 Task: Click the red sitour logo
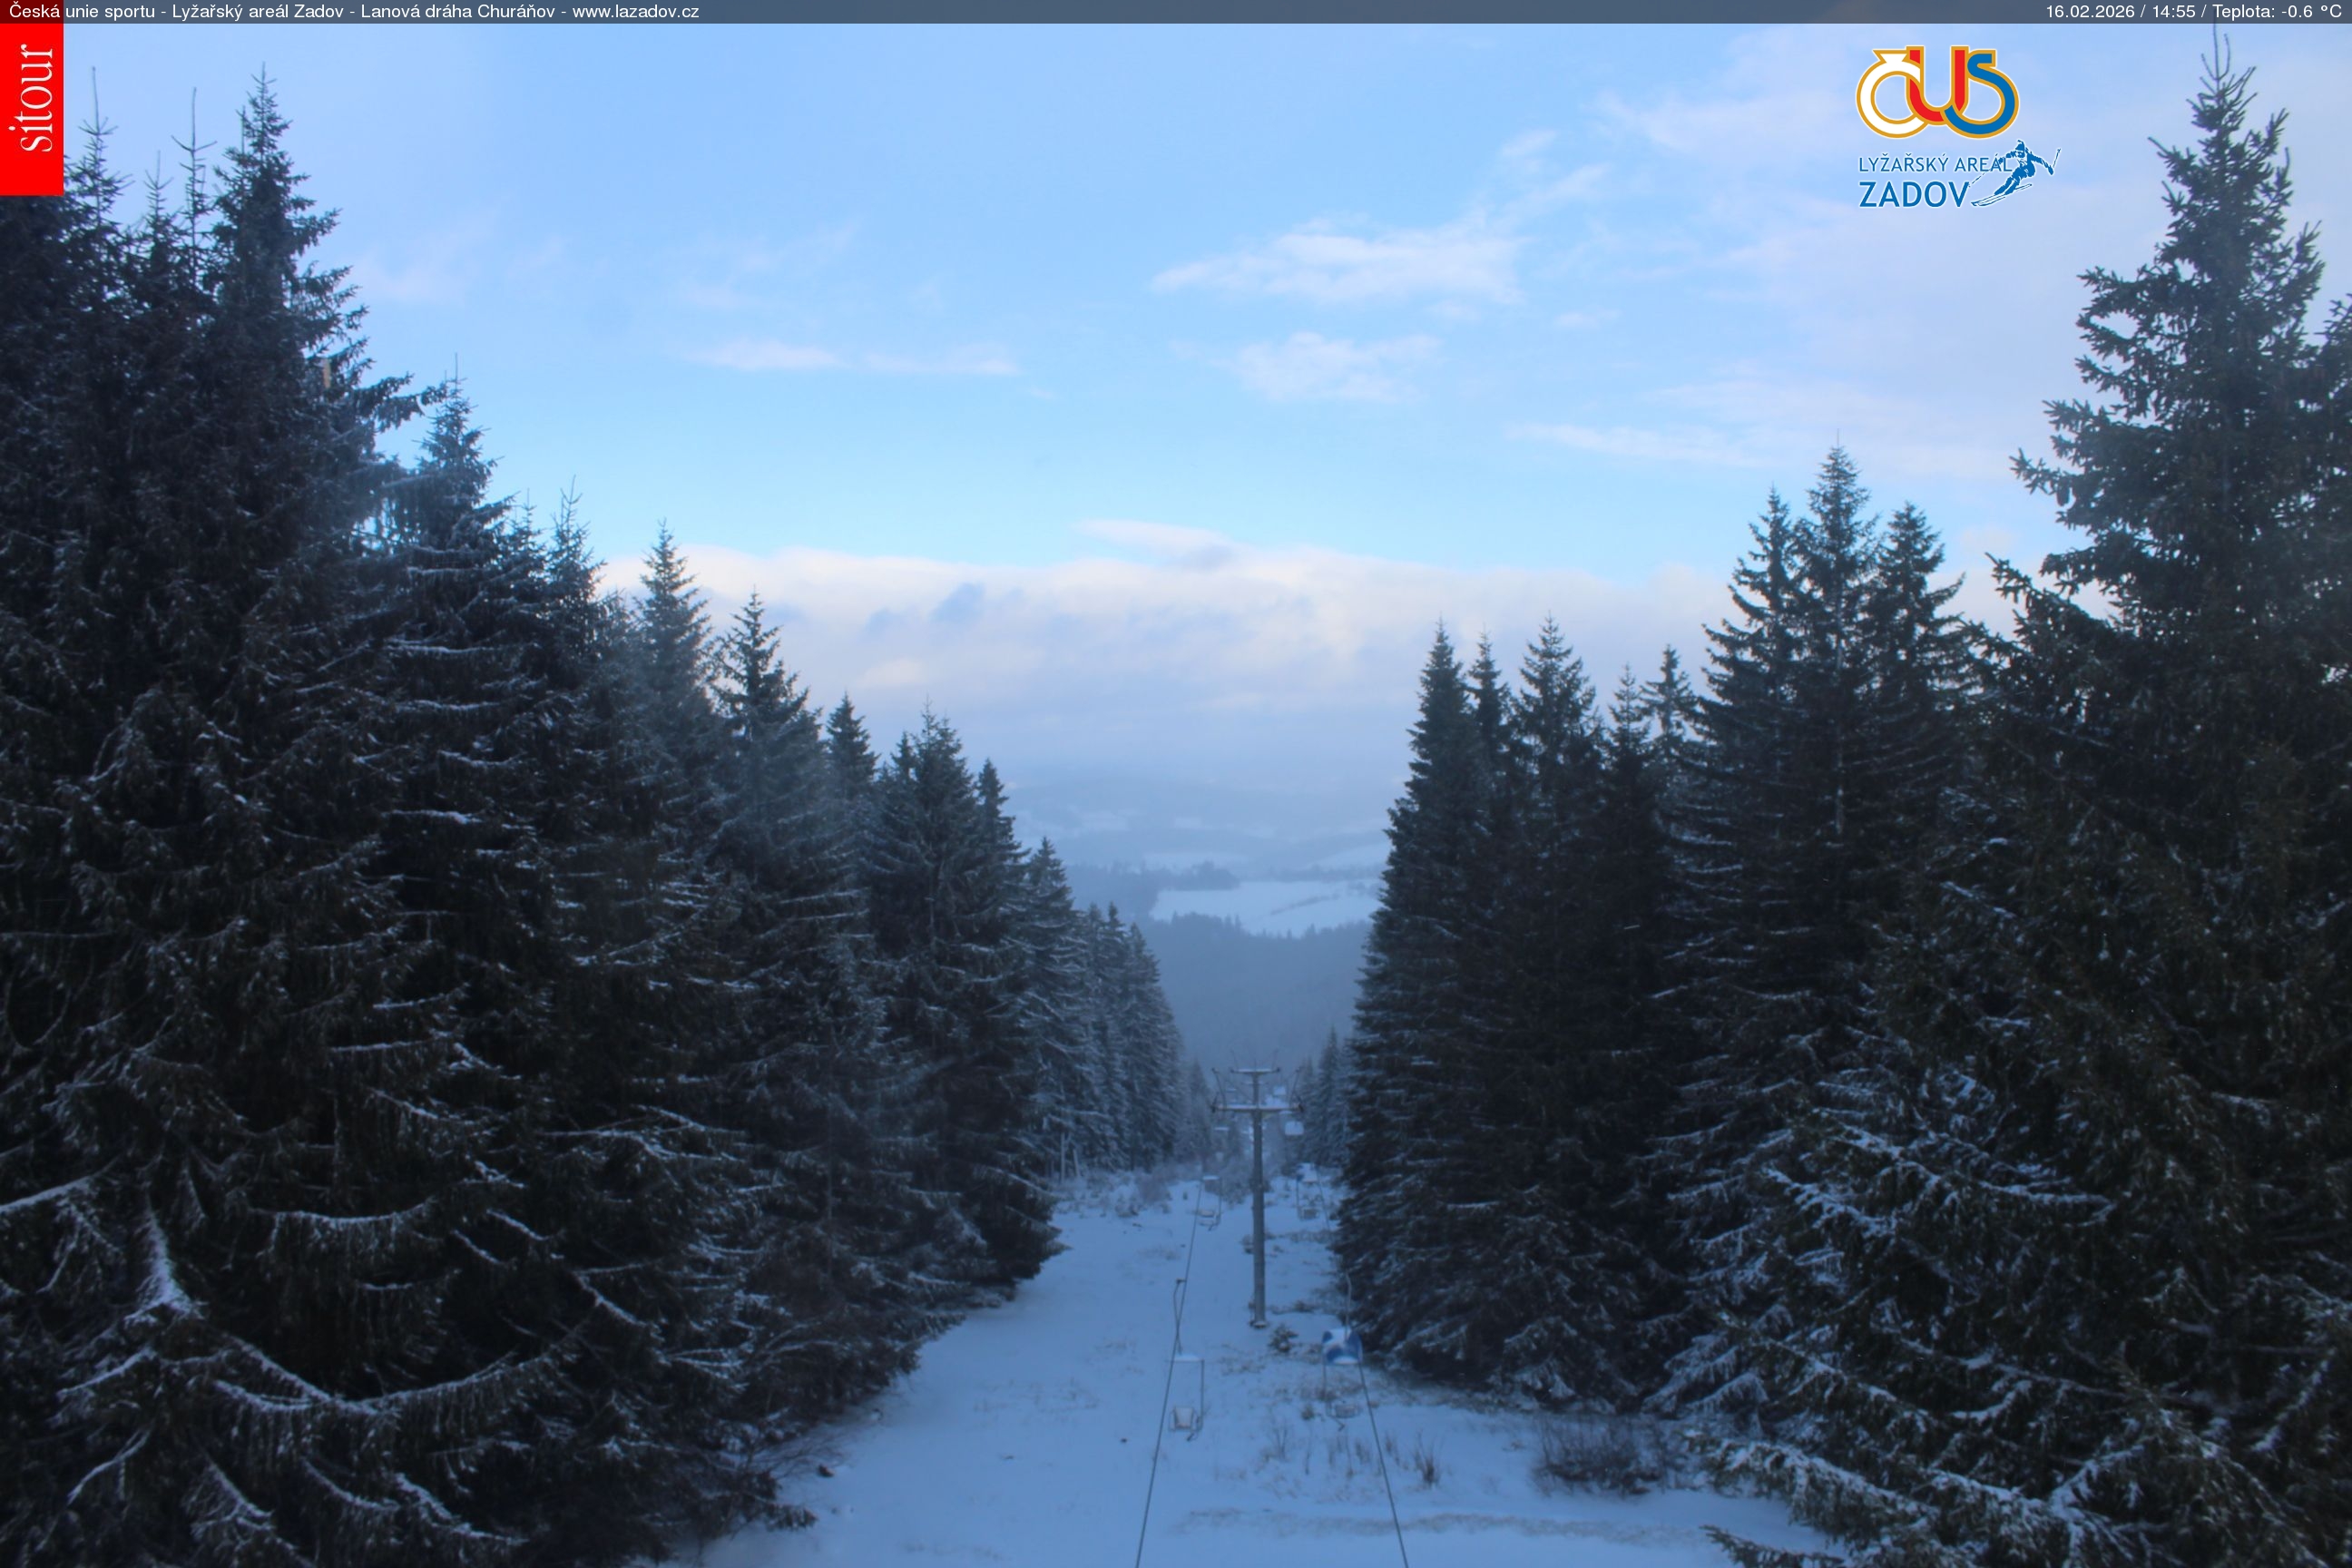click(x=31, y=108)
